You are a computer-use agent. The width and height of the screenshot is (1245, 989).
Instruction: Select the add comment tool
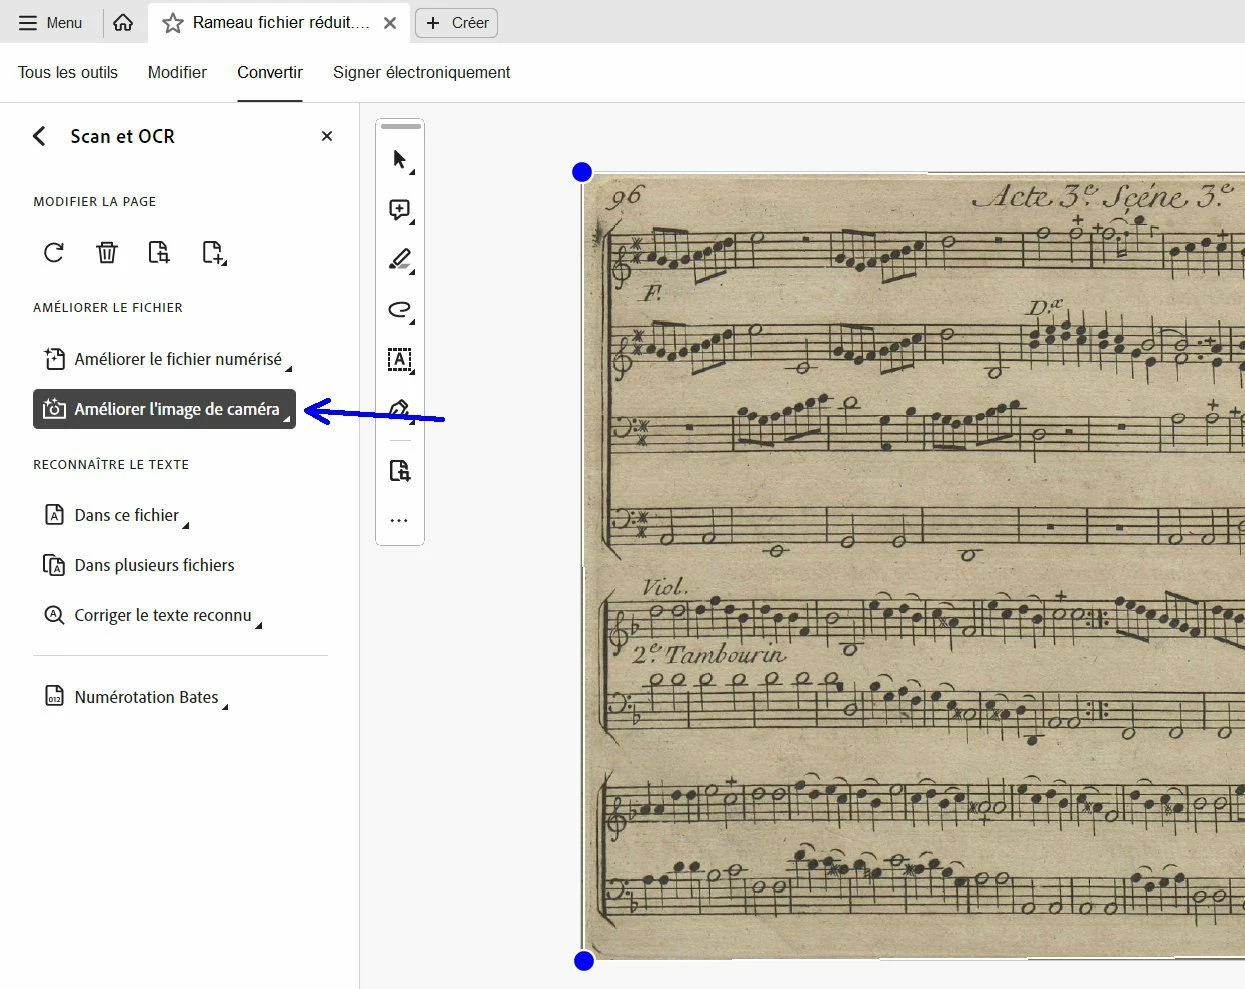point(400,210)
